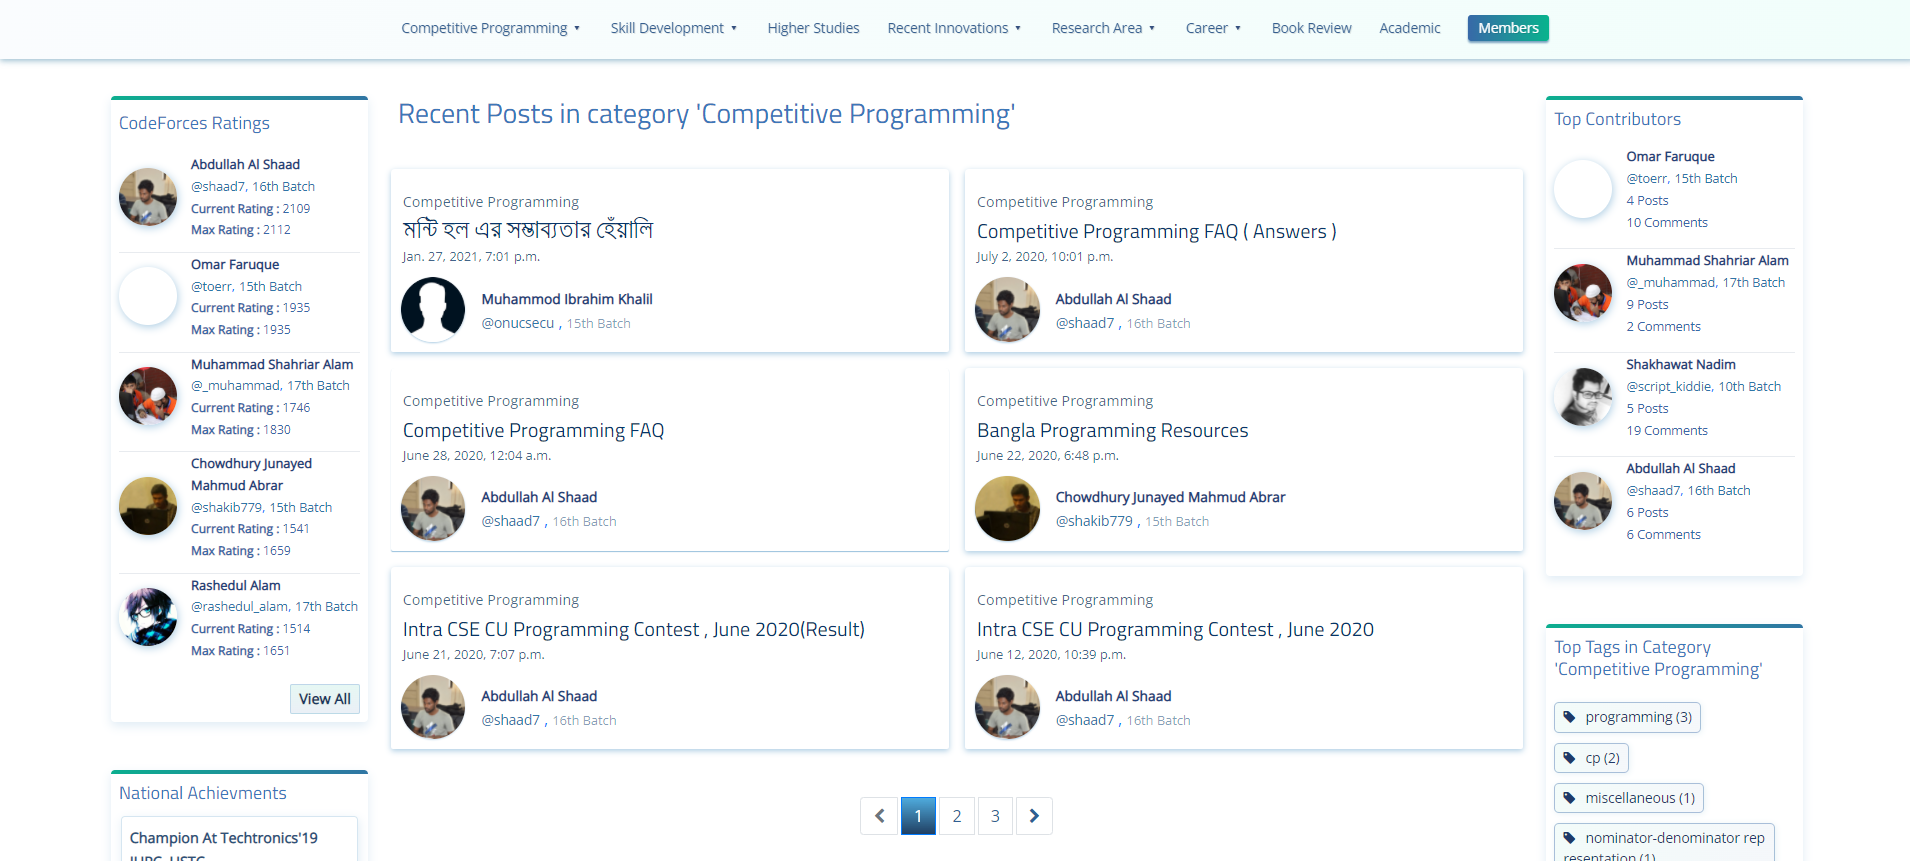Go to the Higher Studies menu item
Screen dimensions: 1910x861
(813, 28)
